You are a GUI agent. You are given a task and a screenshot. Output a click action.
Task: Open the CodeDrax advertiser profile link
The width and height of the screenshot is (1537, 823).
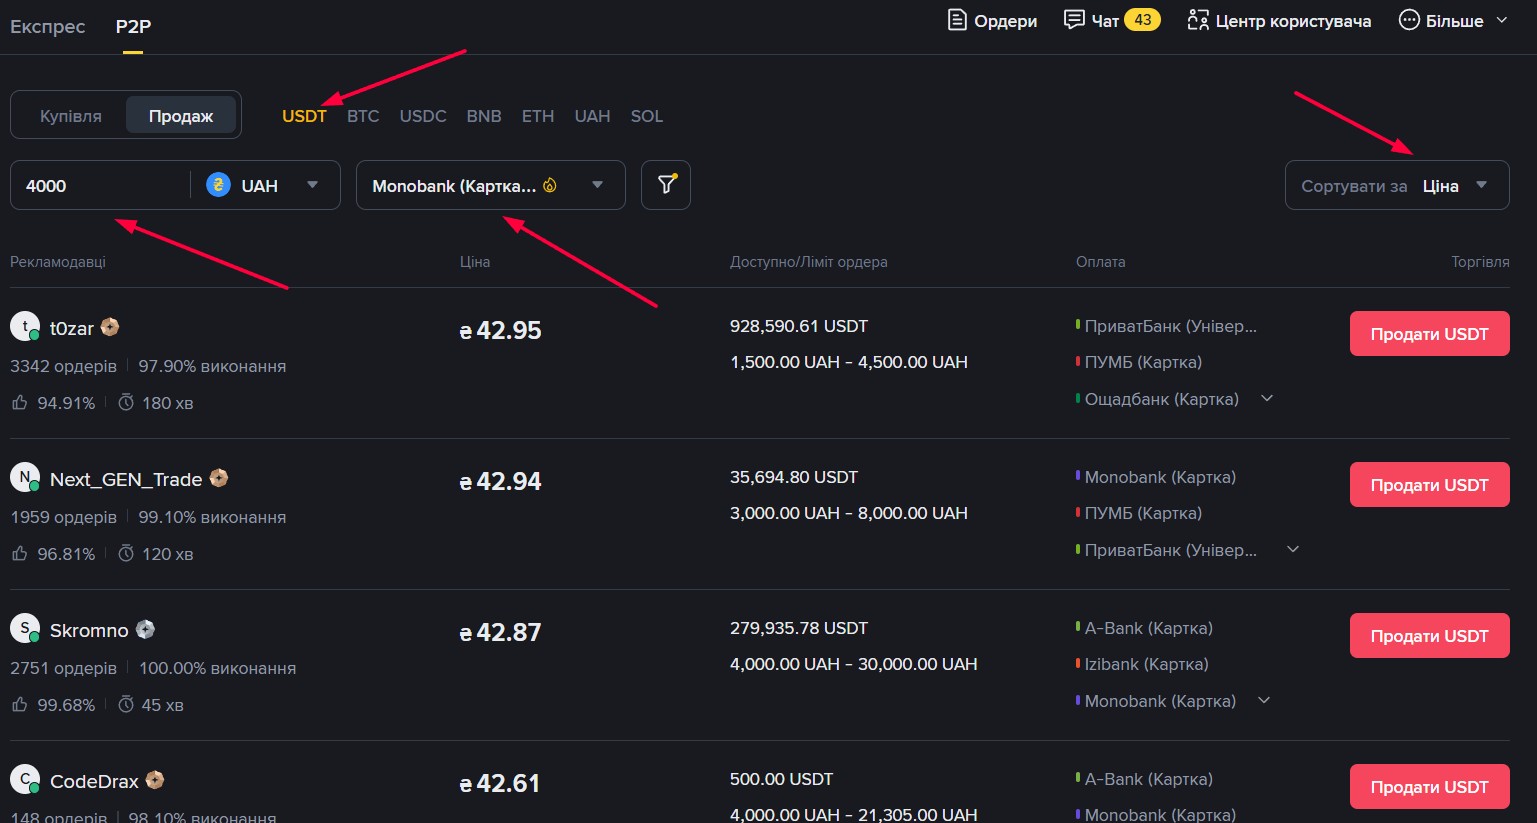94,781
